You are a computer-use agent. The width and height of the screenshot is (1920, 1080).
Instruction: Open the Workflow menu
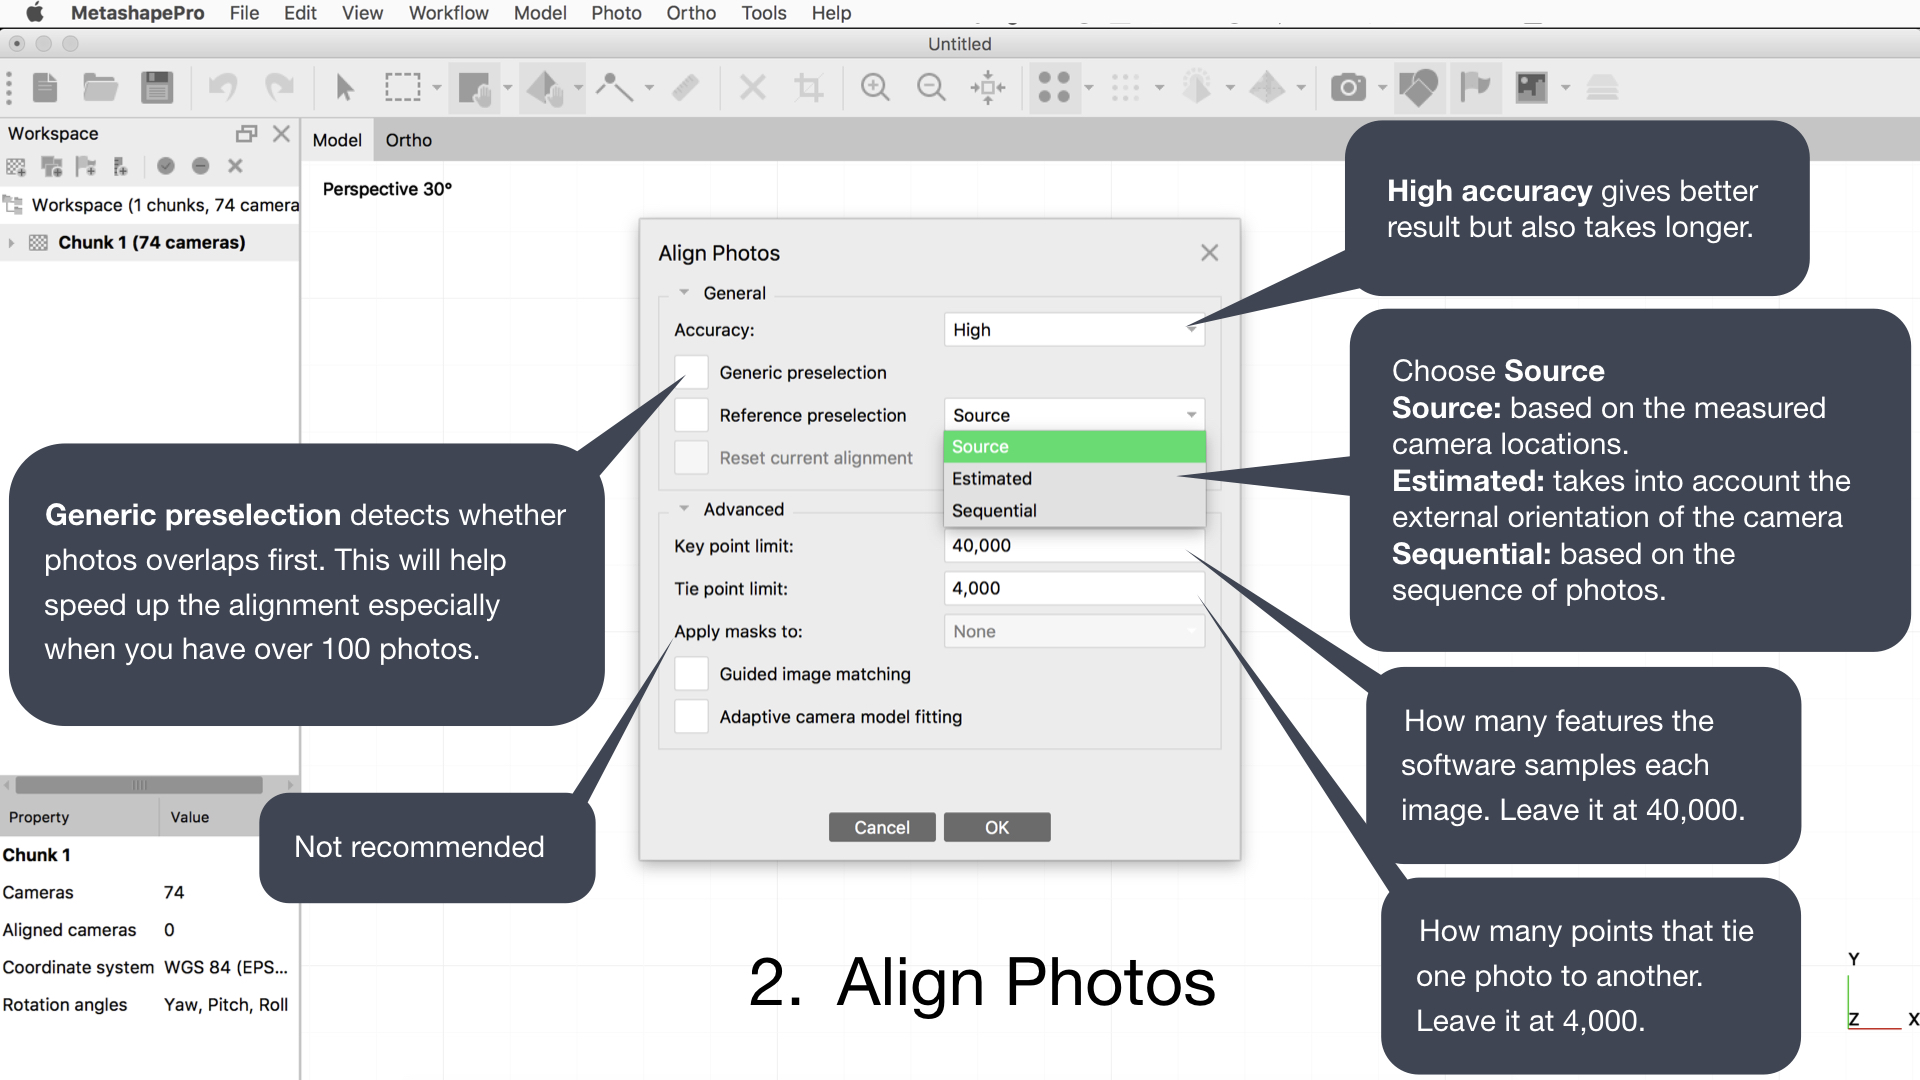[x=448, y=13]
